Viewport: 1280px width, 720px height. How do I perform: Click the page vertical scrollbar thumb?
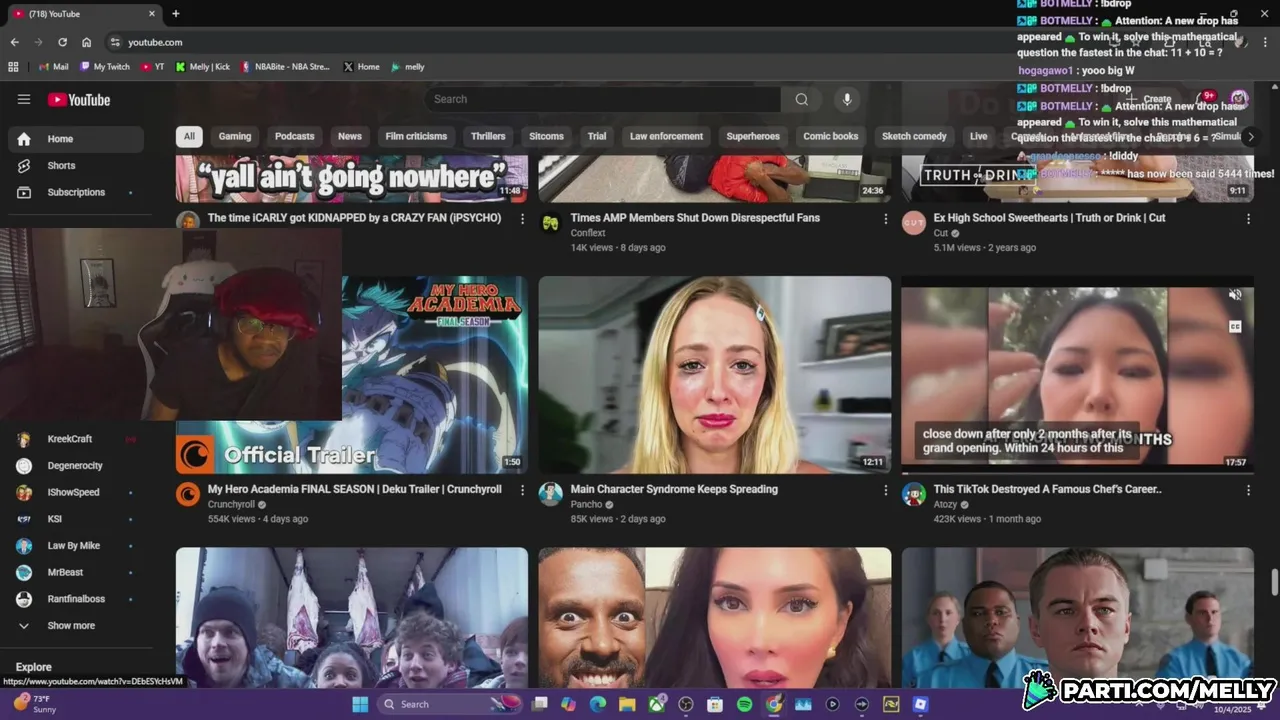click(x=1274, y=581)
